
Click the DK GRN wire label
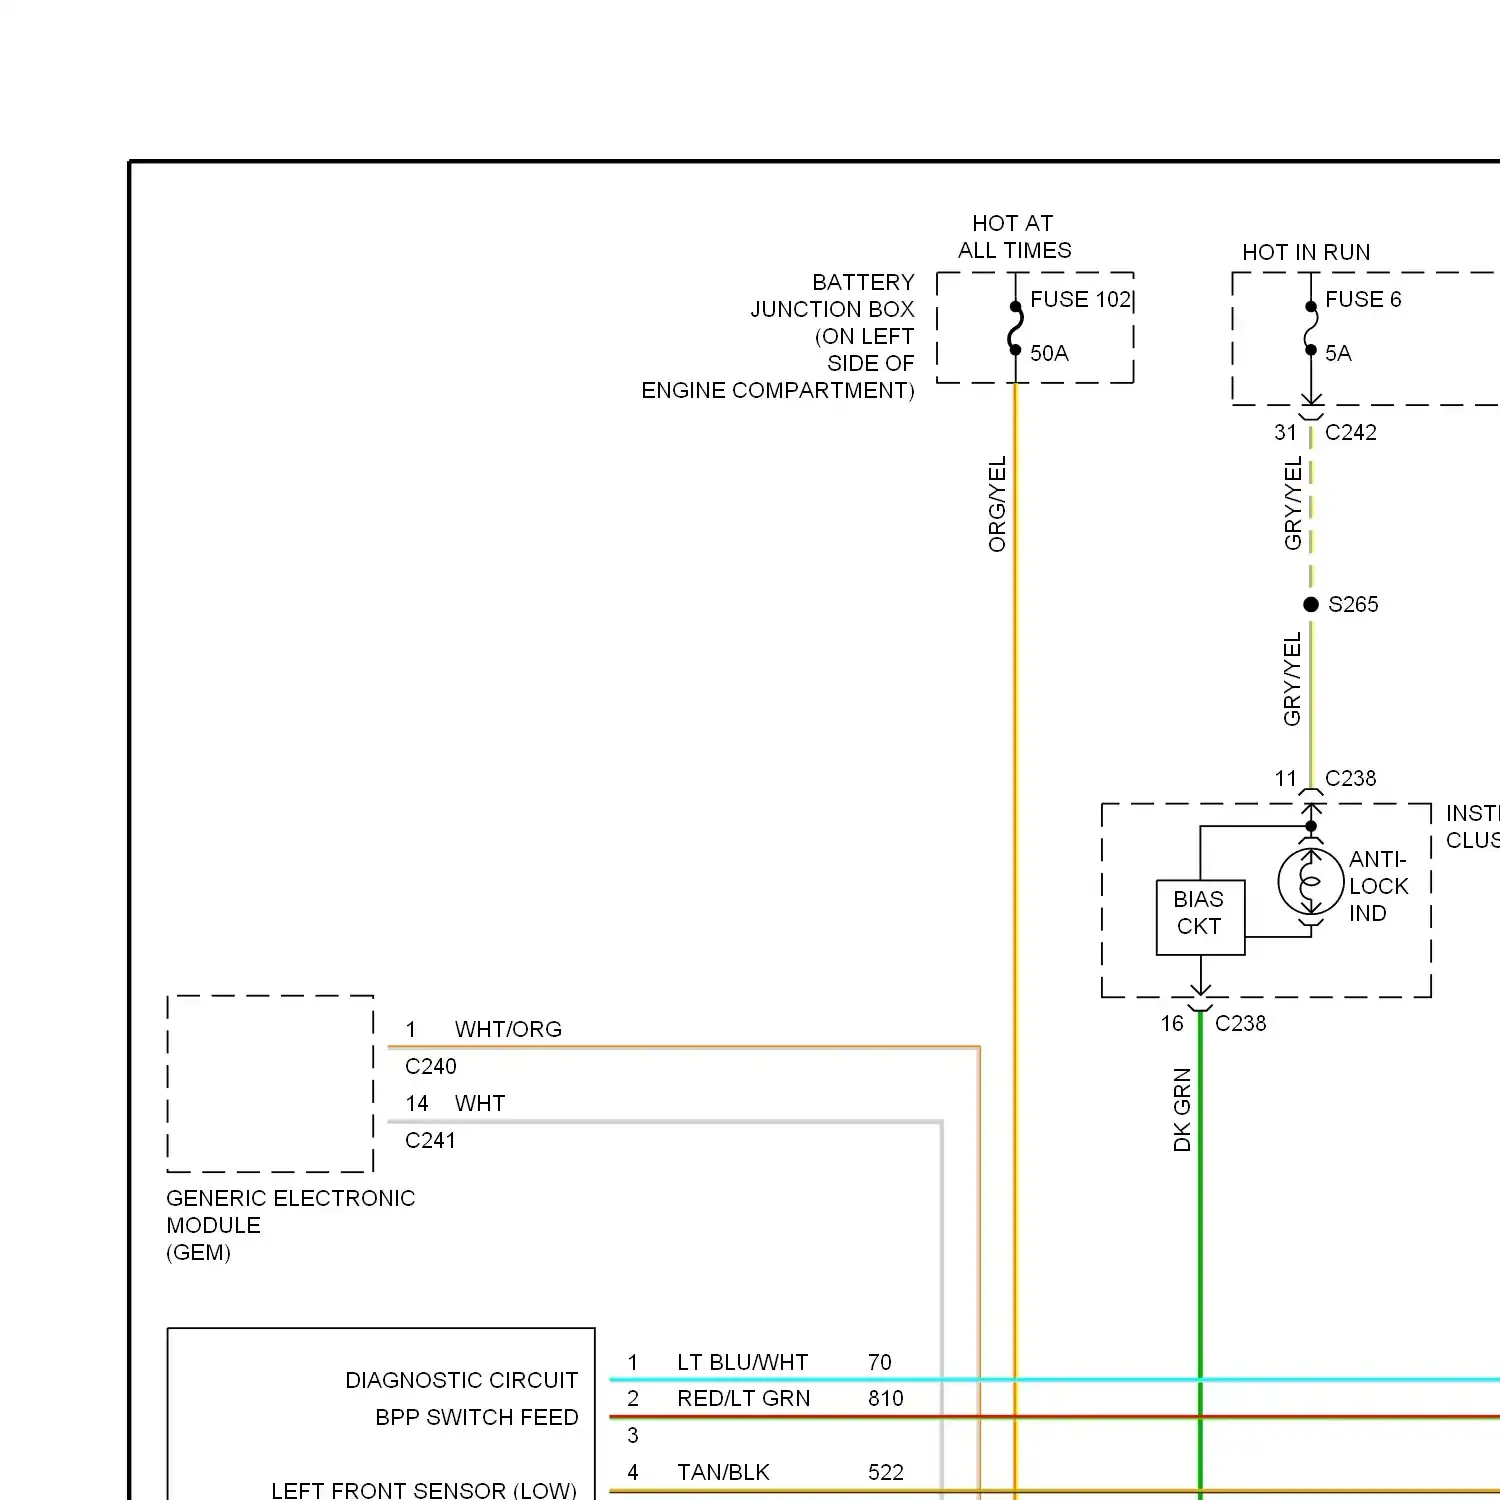coord(1182,1110)
